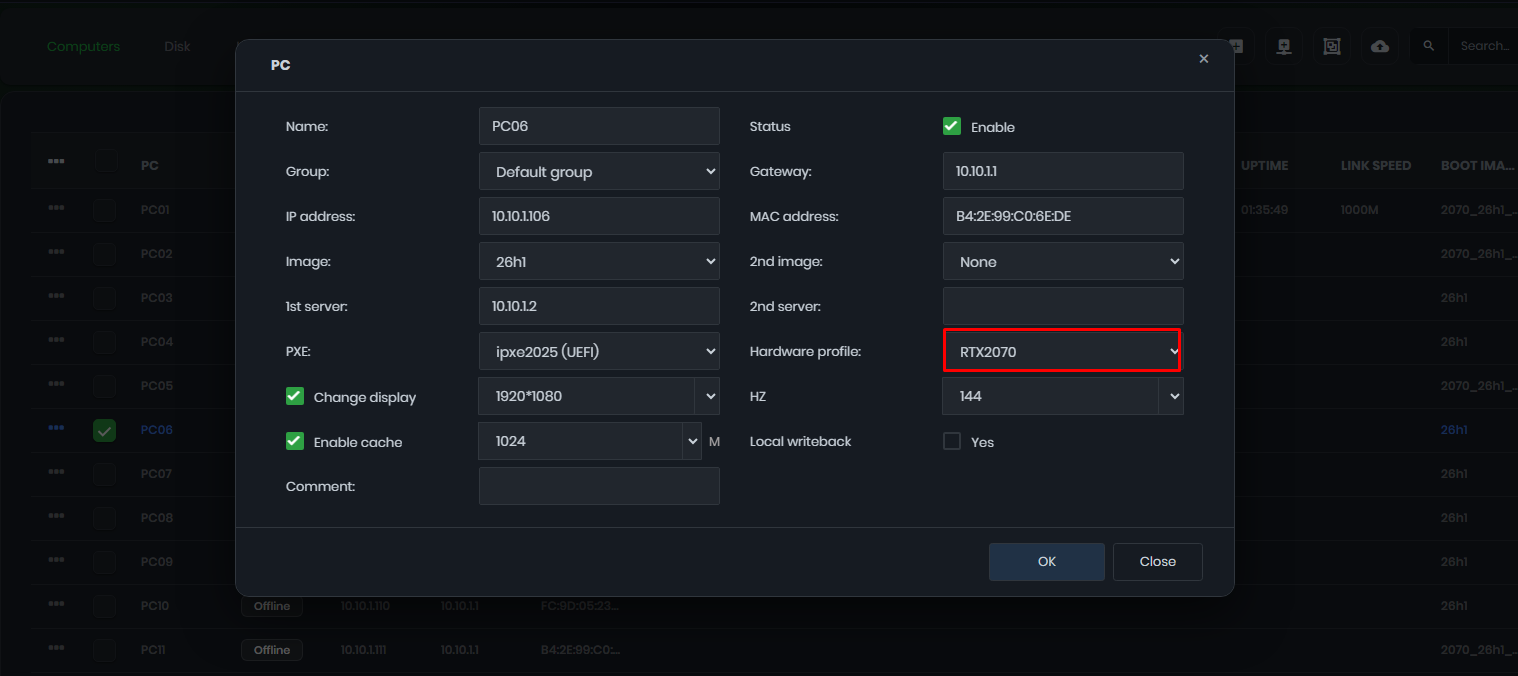
Task: Close the PC dialog with the X icon
Action: tap(1204, 59)
